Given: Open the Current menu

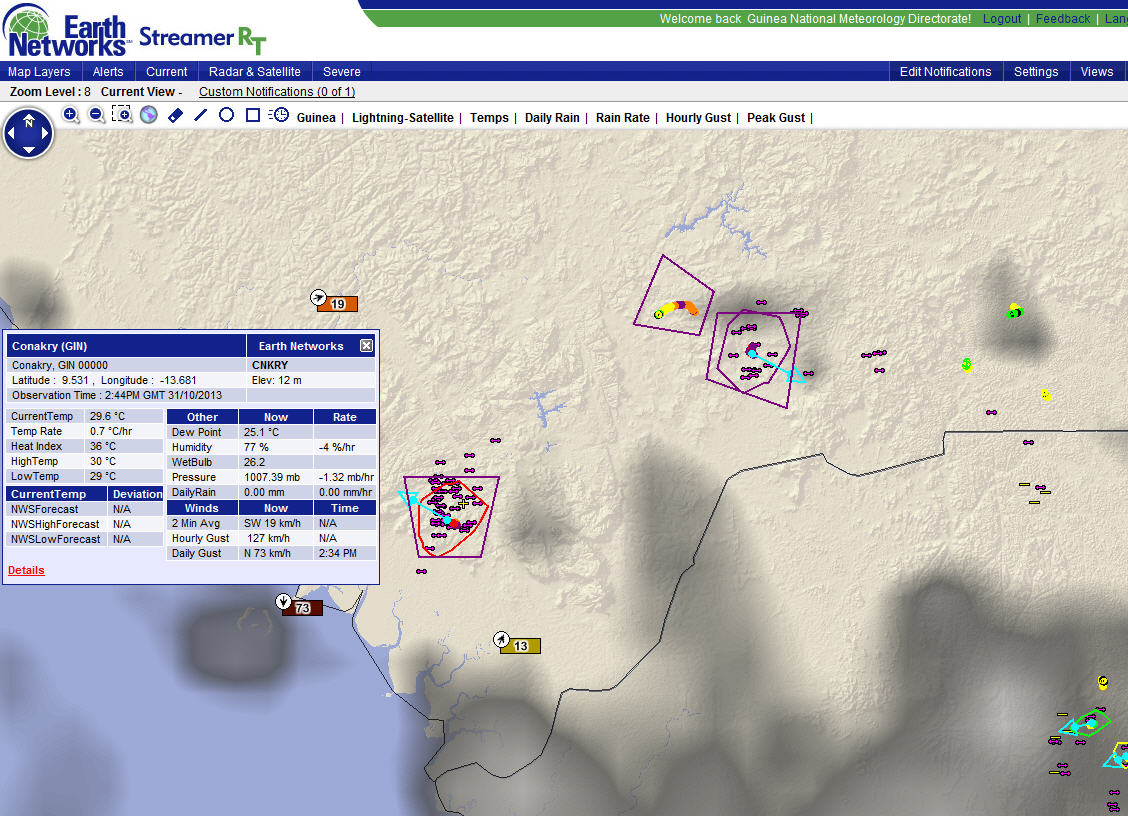Looking at the screenshot, I should [x=166, y=71].
